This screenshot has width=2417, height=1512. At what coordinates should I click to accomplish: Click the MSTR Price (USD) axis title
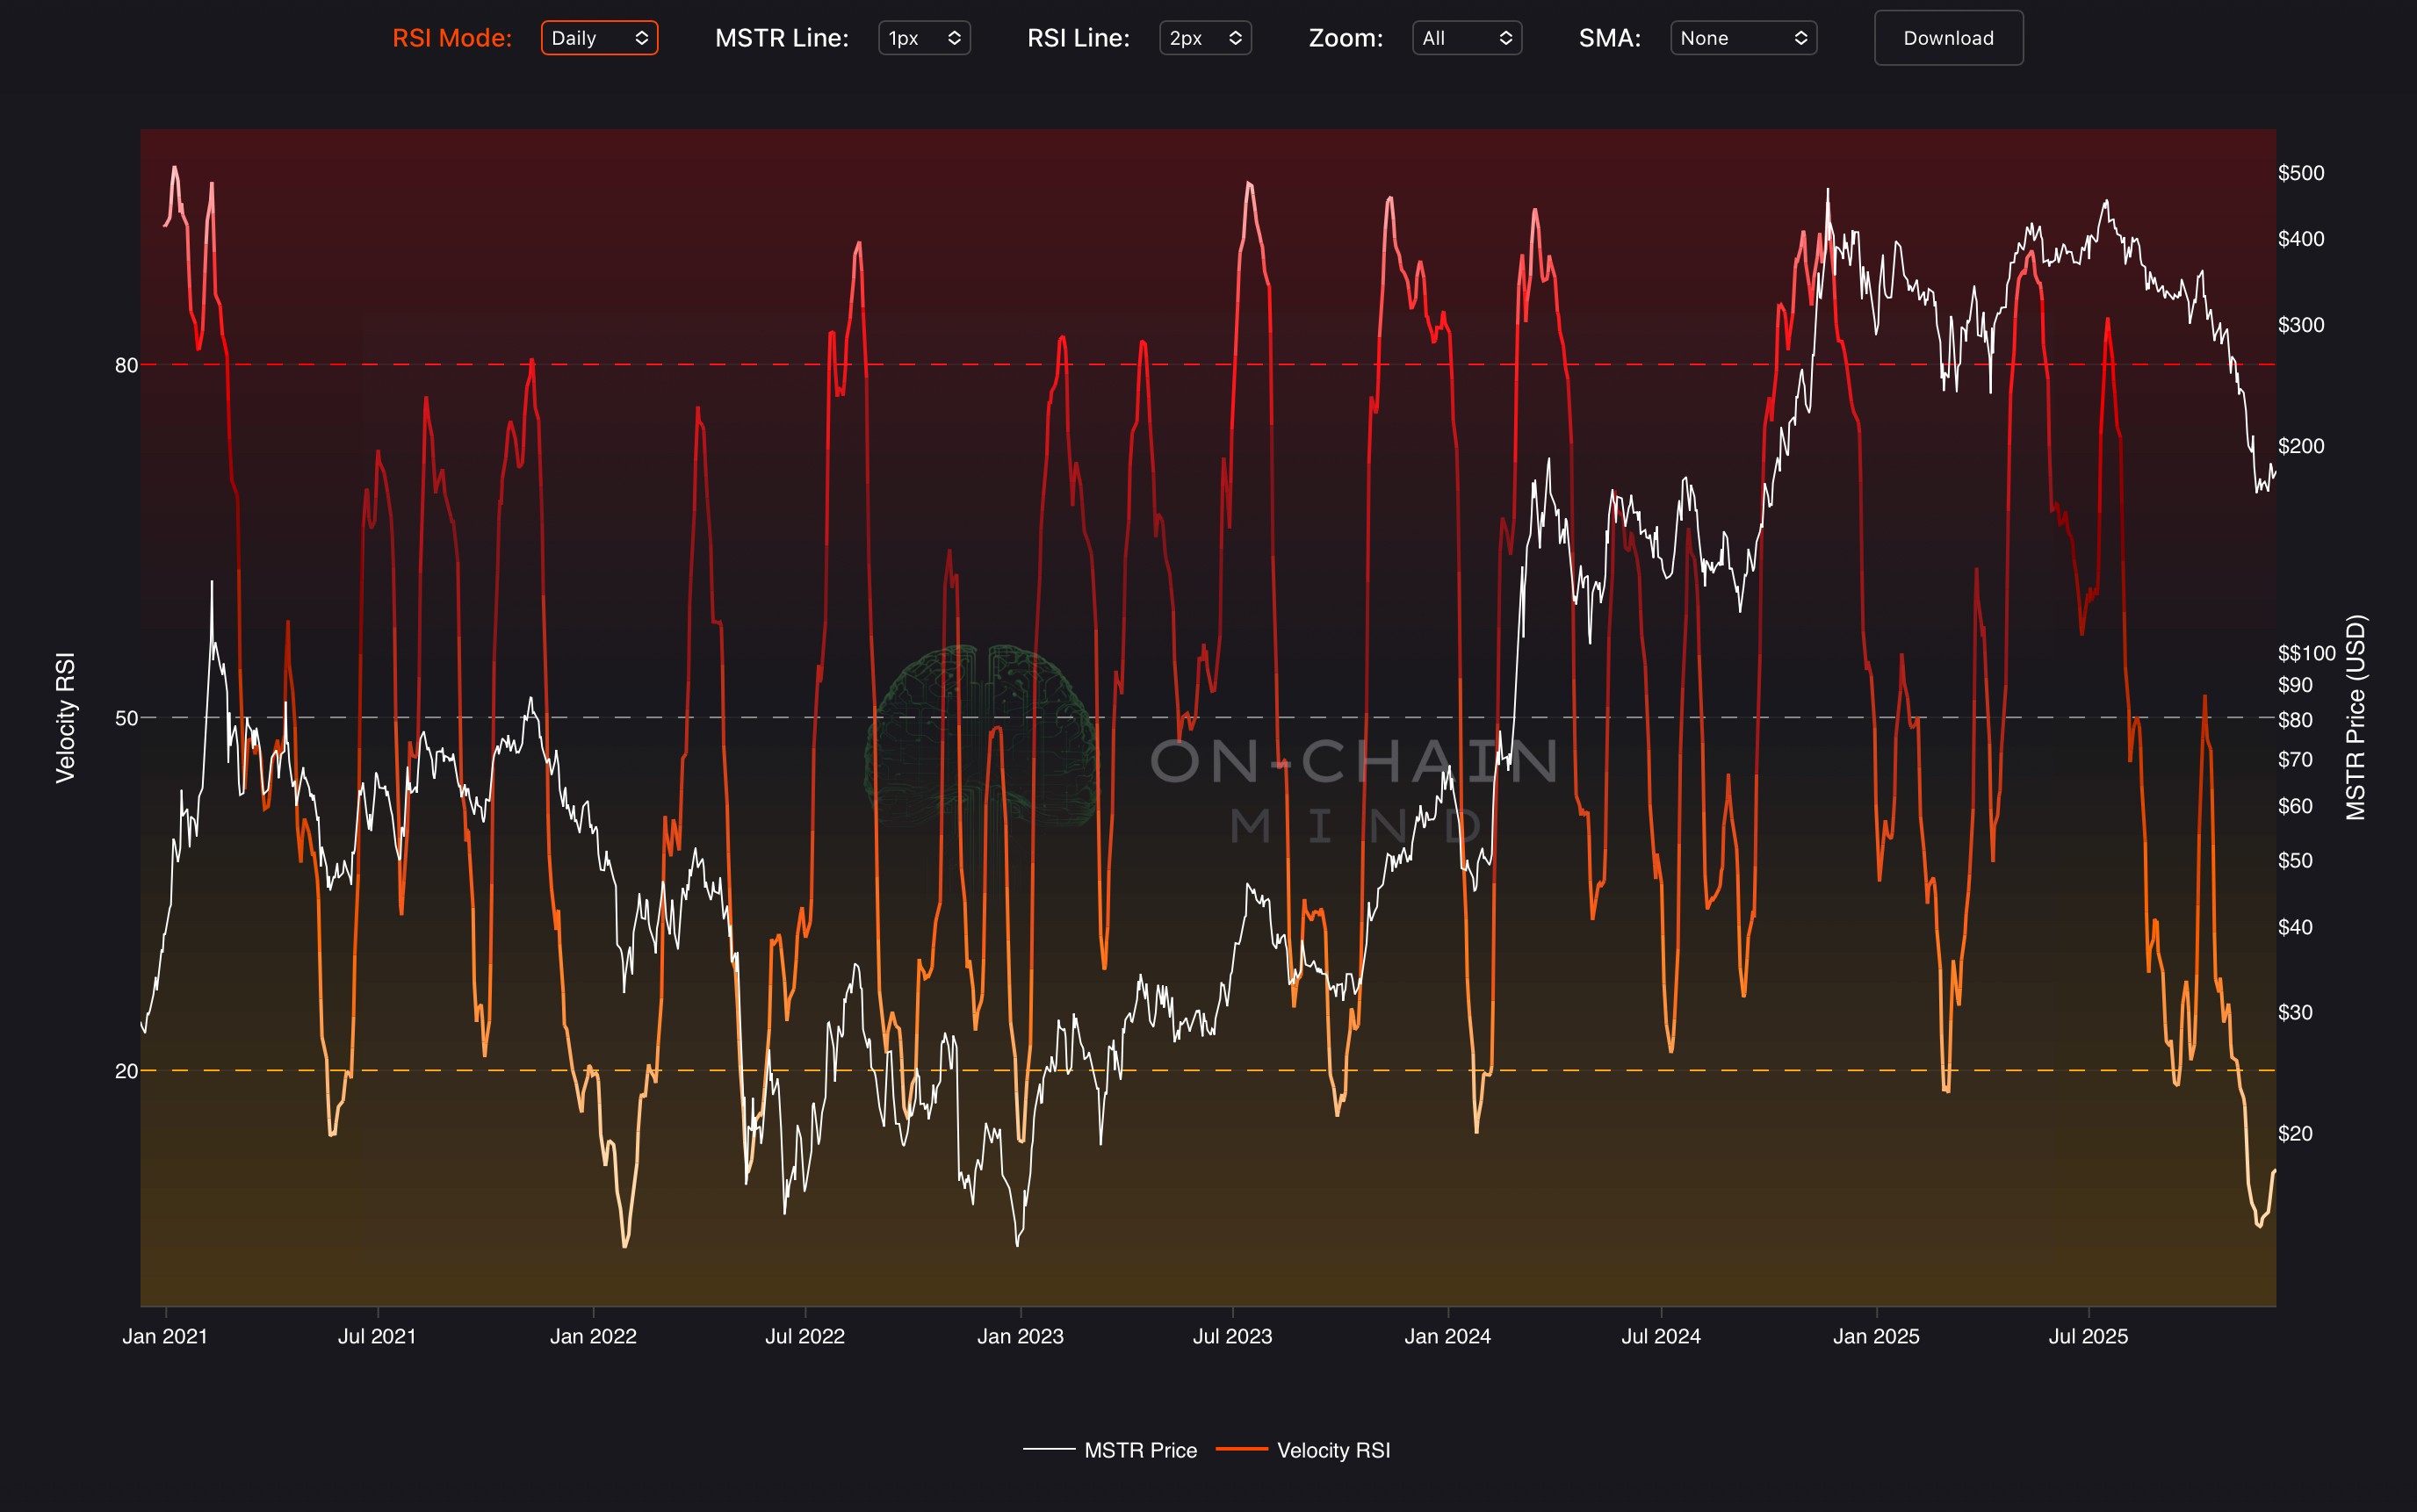tap(2356, 717)
